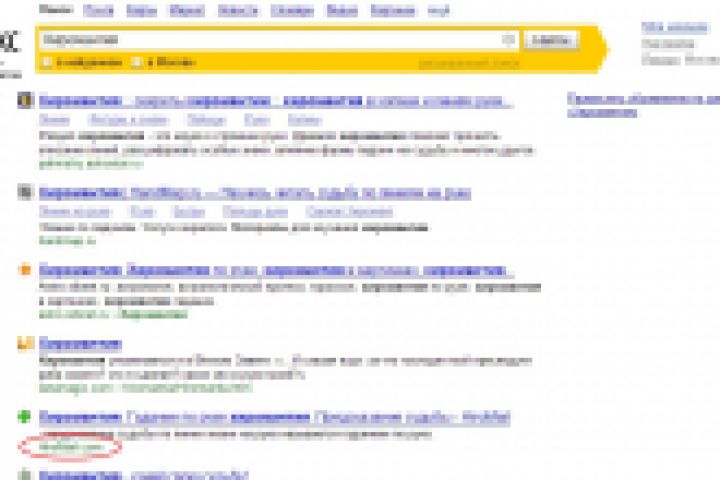Open the fourth sitelink under the second result
Screen dimensions: 720x480
pyautogui.click(x=255, y=212)
